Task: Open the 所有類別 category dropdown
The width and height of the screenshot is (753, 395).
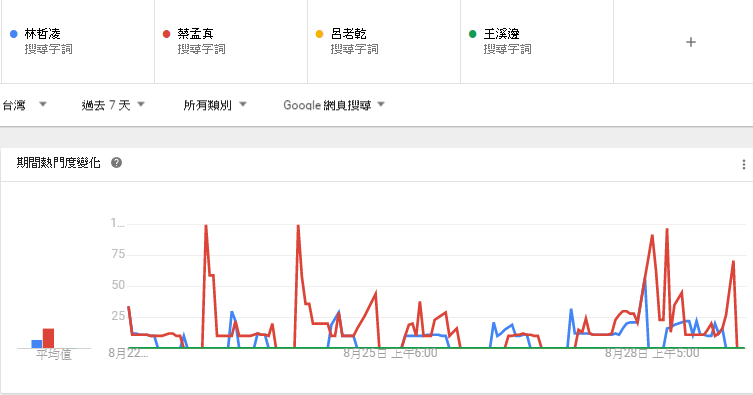Action: pos(215,105)
